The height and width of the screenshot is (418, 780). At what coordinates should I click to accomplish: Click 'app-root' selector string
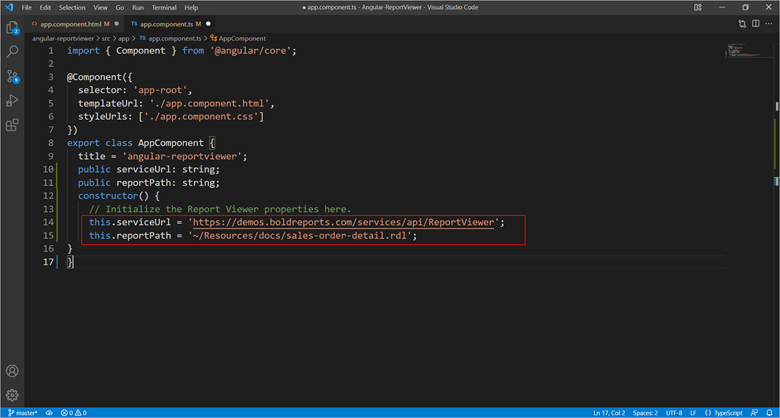[x=162, y=91]
